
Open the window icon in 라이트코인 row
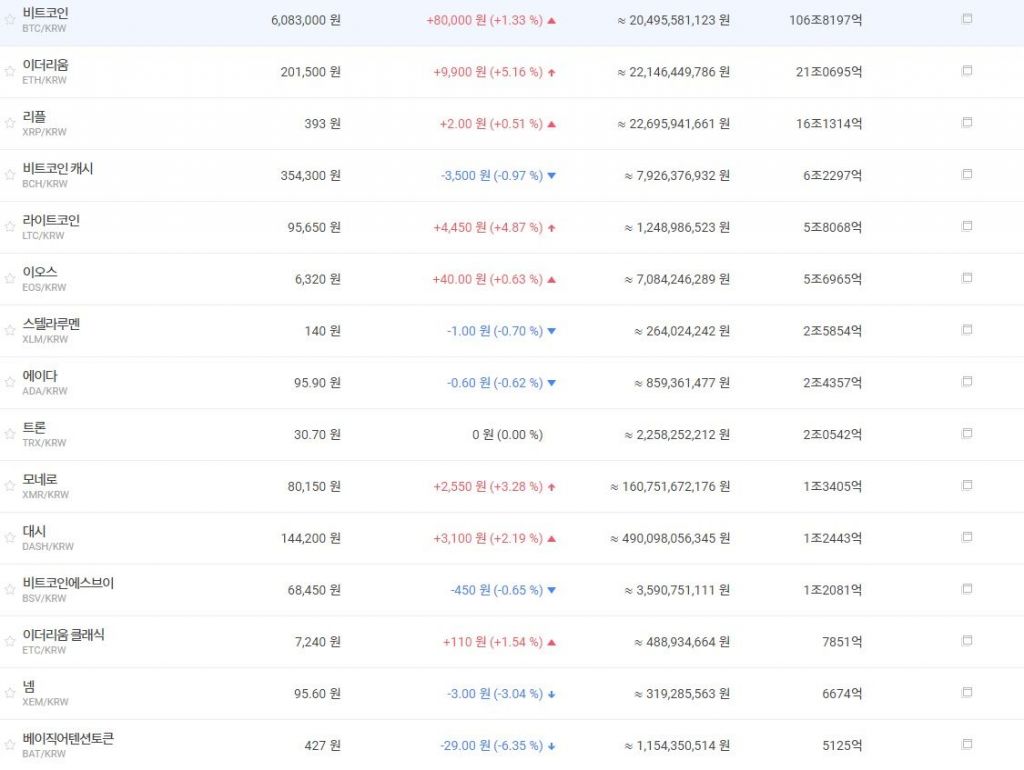(966, 226)
